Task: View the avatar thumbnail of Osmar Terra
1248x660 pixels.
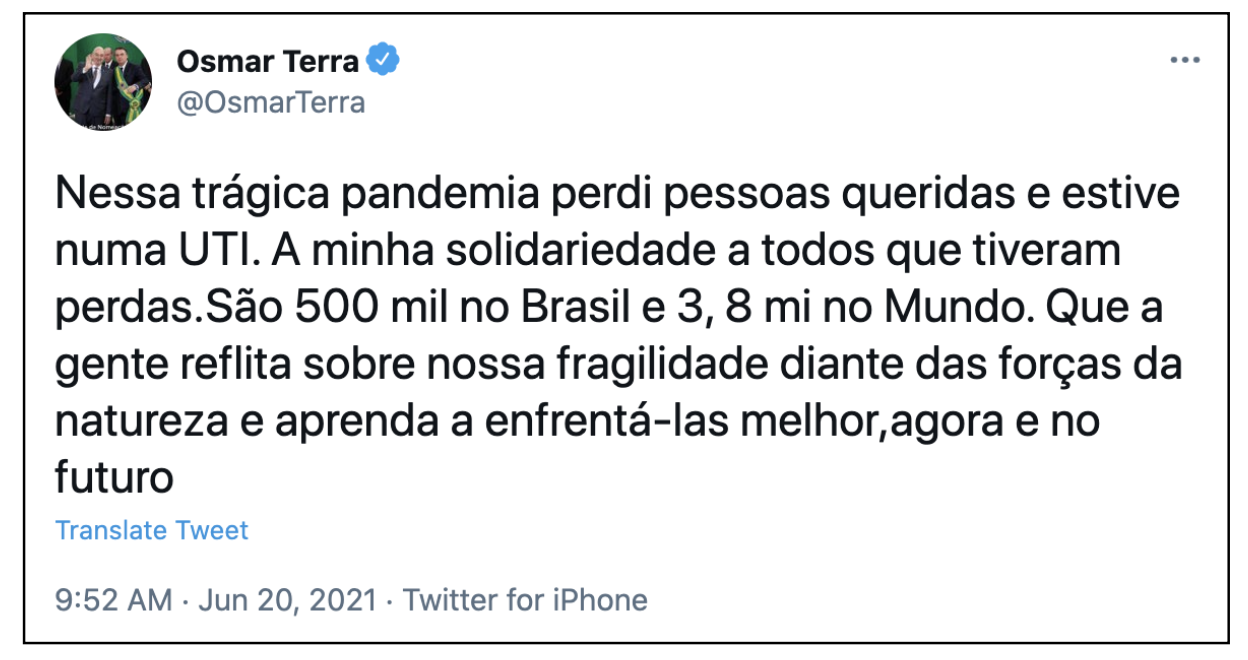Action: [100, 79]
